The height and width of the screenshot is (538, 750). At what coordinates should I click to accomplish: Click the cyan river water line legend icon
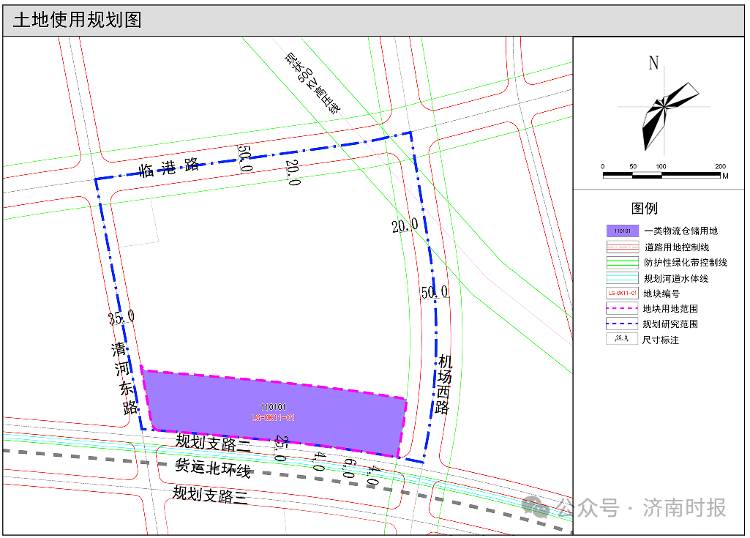point(621,278)
